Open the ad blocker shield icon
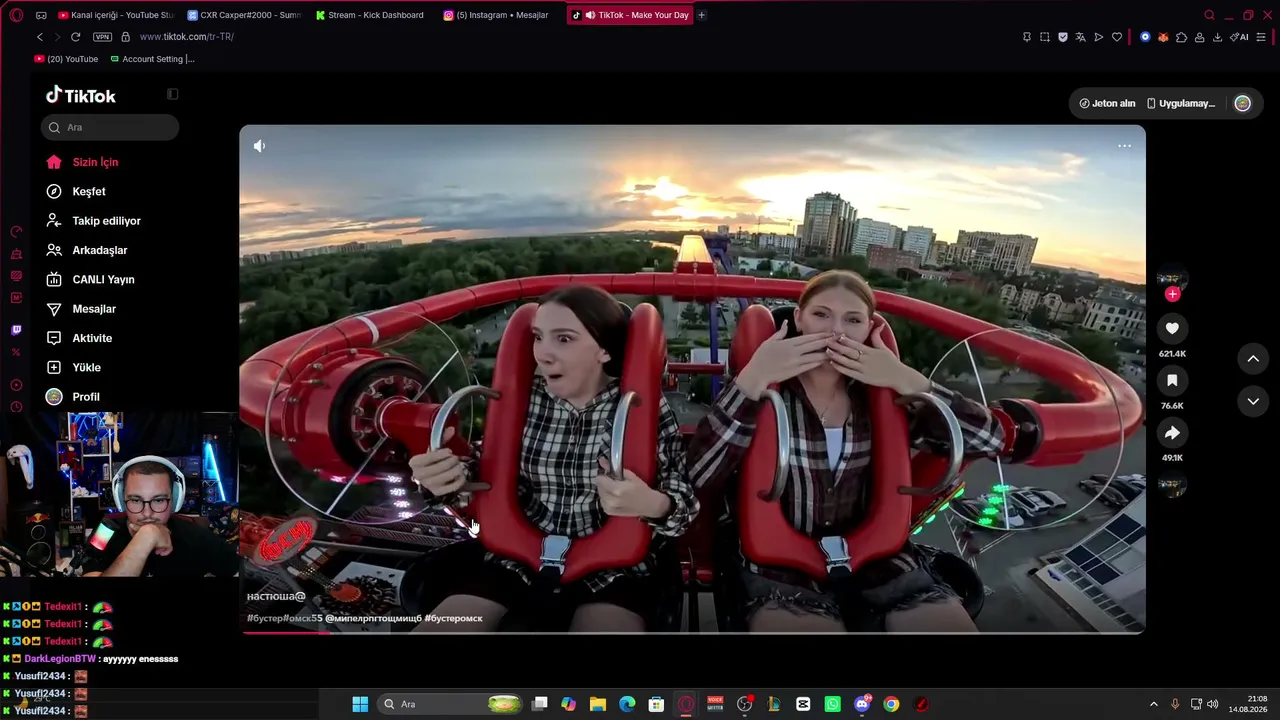This screenshot has height=720, width=1280. tap(1062, 37)
